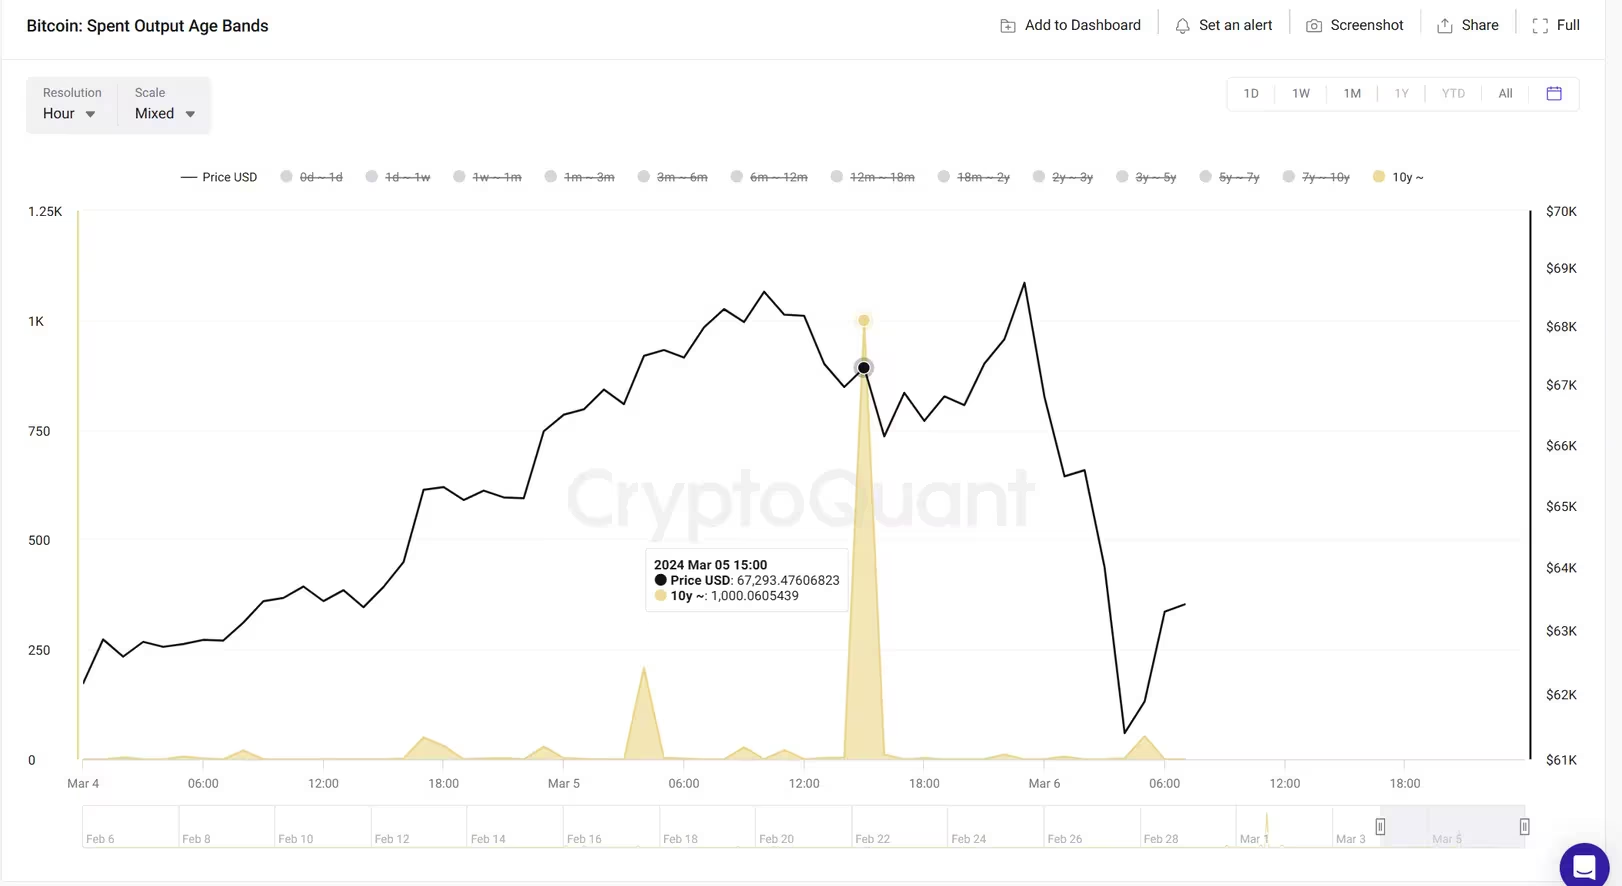Toggle the 0d ~ 1d age band series
The width and height of the screenshot is (1622, 886).
(311, 177)
